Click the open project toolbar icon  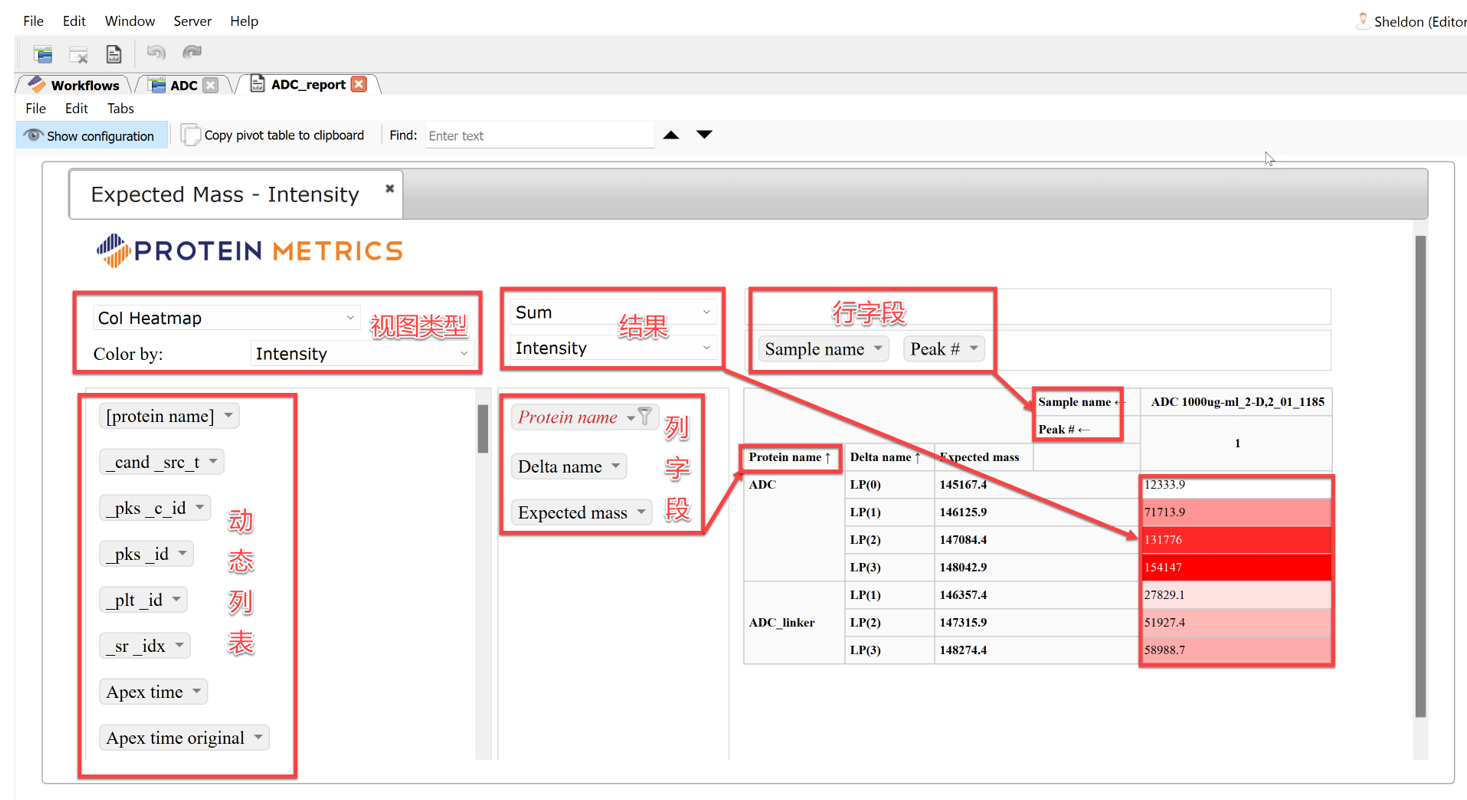pyautogui.click(x=43, y=54)
